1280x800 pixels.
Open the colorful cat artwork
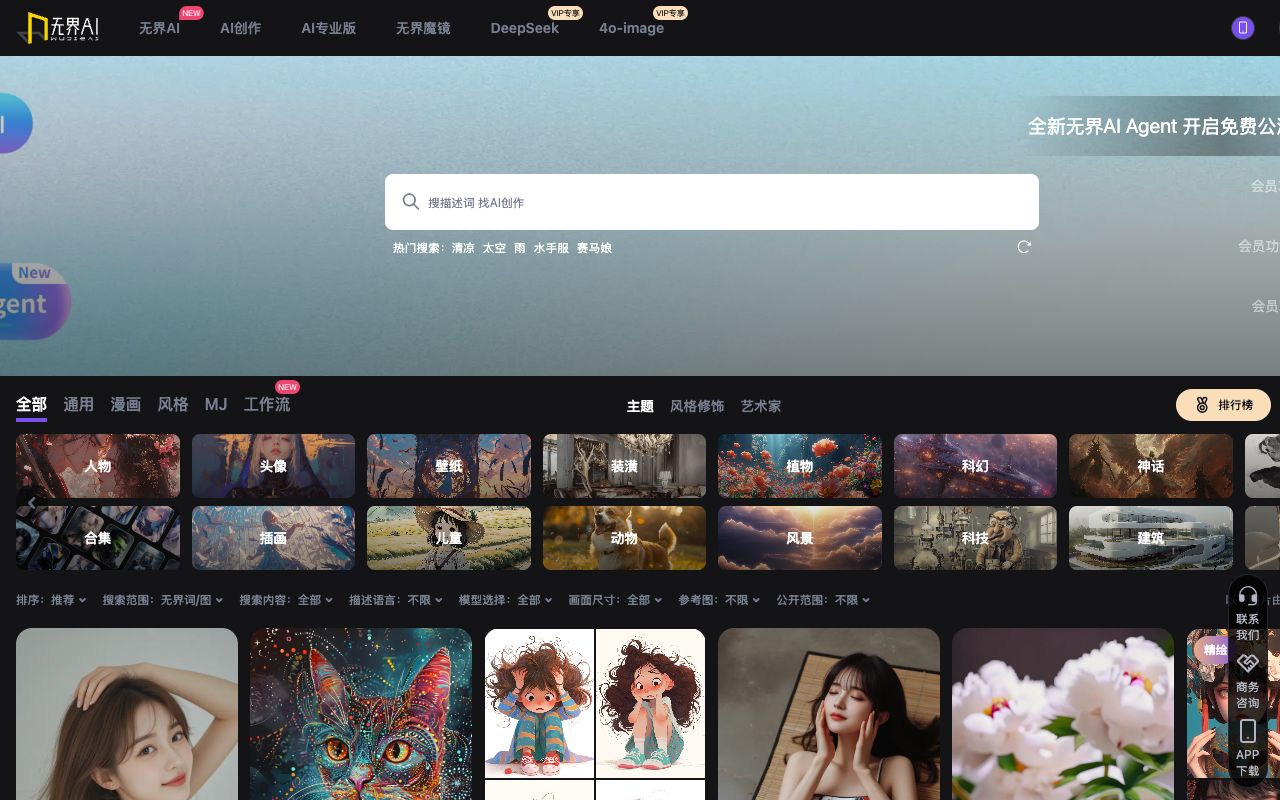[x=361, y=713]
